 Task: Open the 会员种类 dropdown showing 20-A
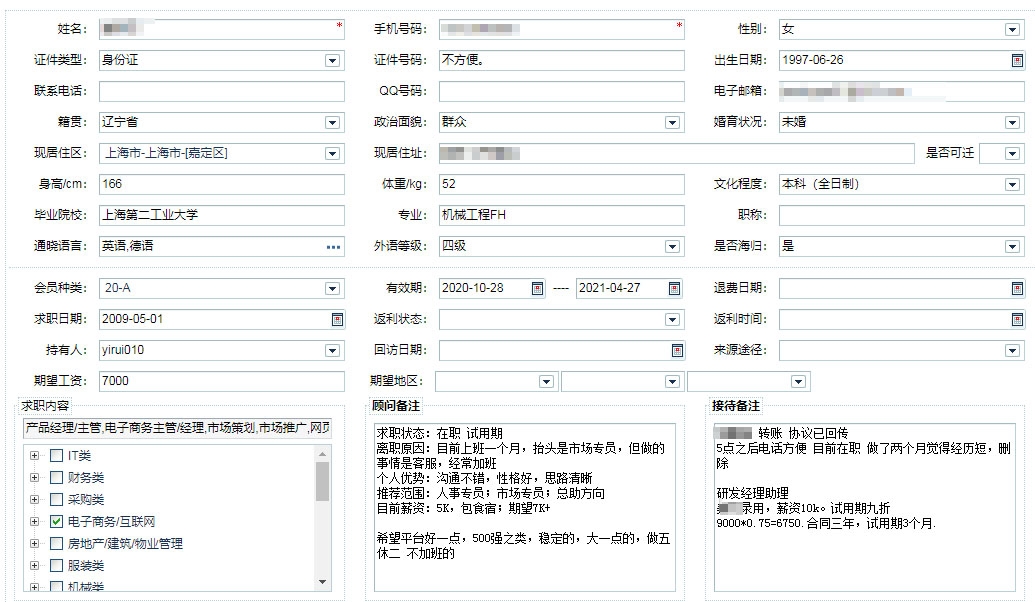click(x=332, y=288)
